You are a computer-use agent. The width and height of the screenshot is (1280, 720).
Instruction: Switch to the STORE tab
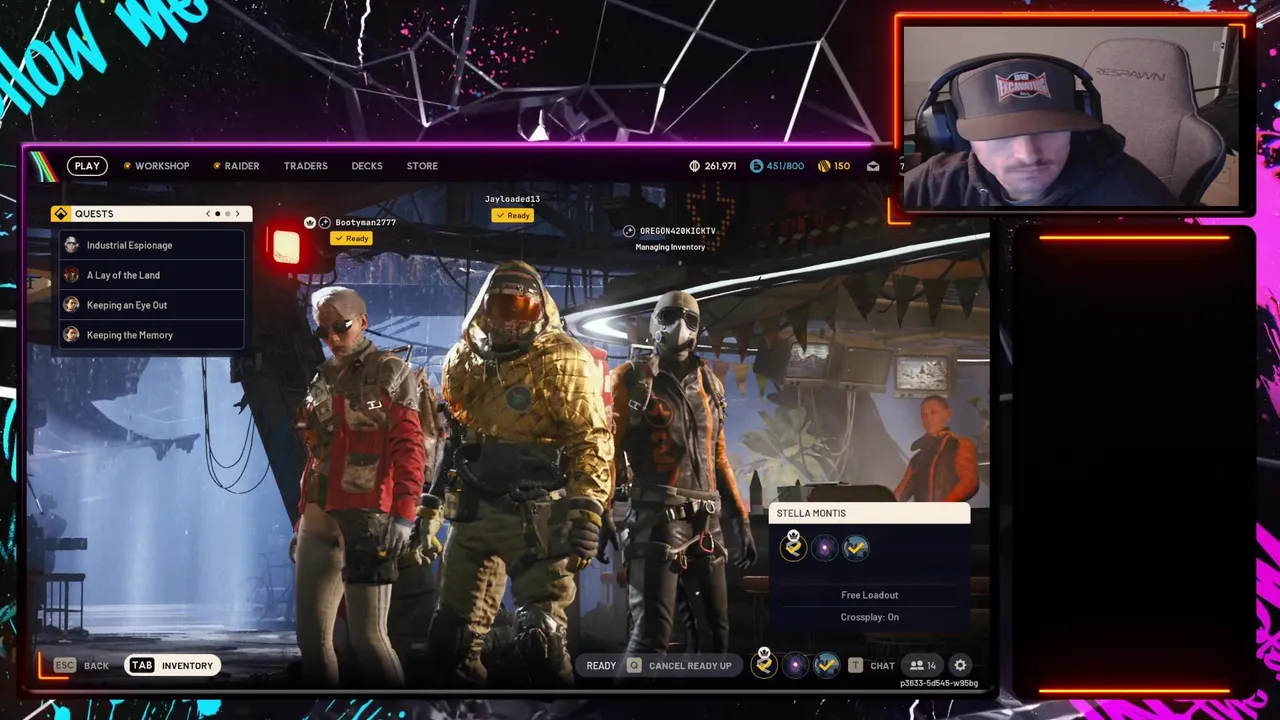coord(422,166)
